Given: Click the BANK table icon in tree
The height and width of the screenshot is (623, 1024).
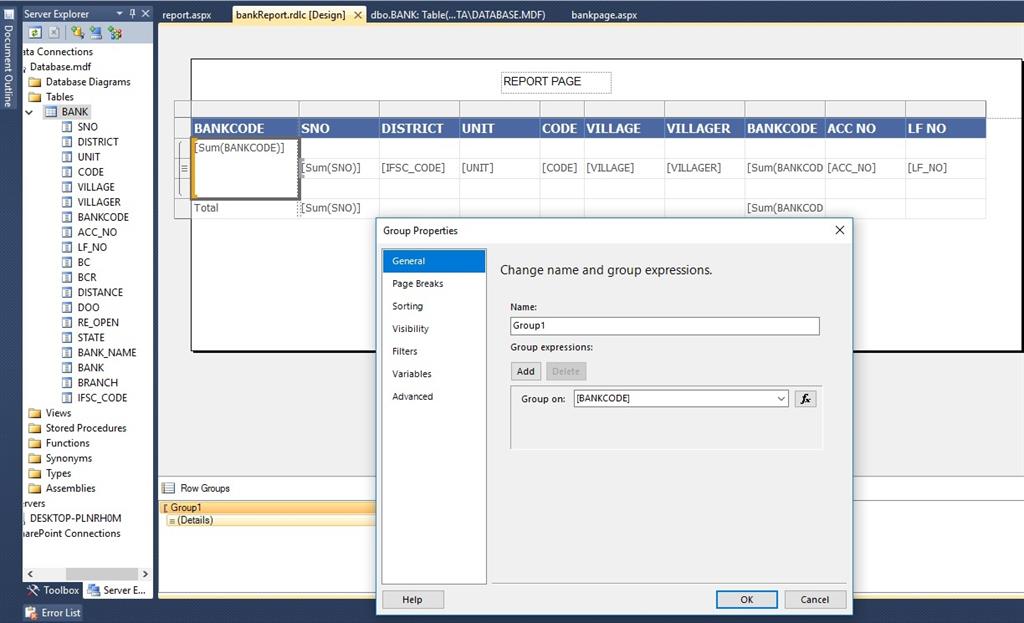Looking at the screenshot, I should click(51, 112).
